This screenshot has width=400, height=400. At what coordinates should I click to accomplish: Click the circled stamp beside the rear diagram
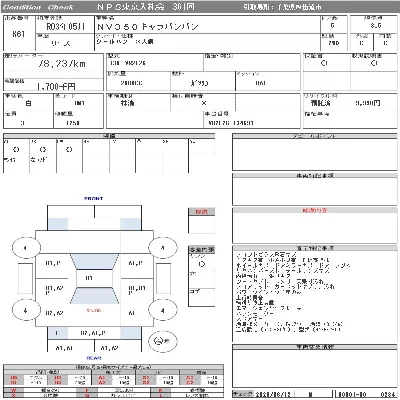point(163,341)
